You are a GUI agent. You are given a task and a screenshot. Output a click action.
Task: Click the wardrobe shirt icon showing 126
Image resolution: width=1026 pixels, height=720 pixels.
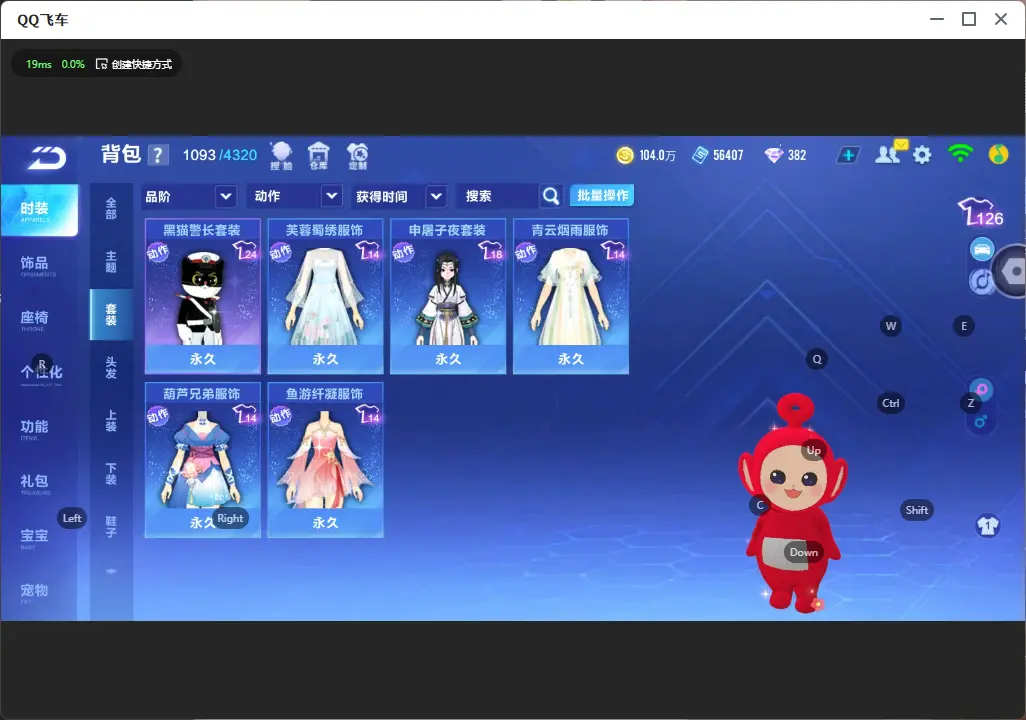click(x=981, y=212)
